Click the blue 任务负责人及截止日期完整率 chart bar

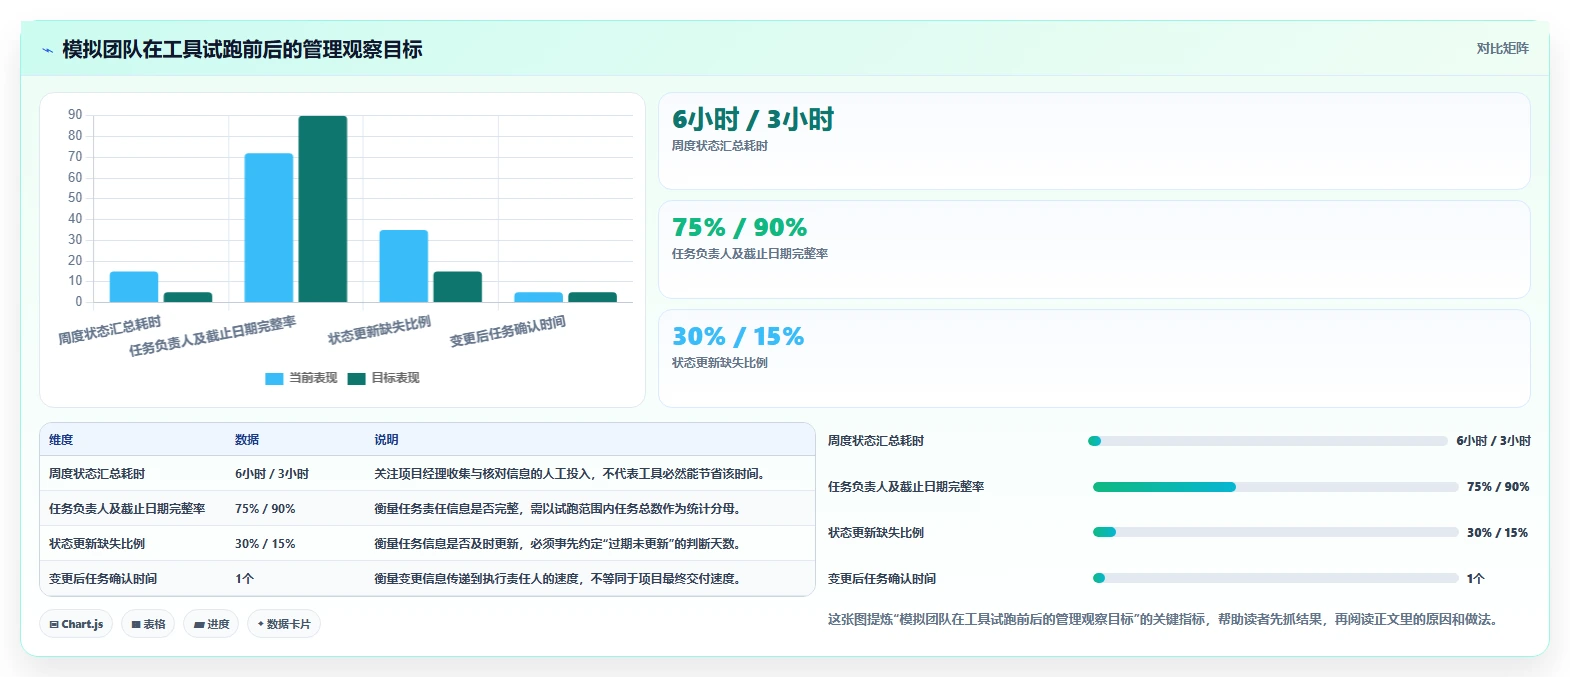point(269,228)
